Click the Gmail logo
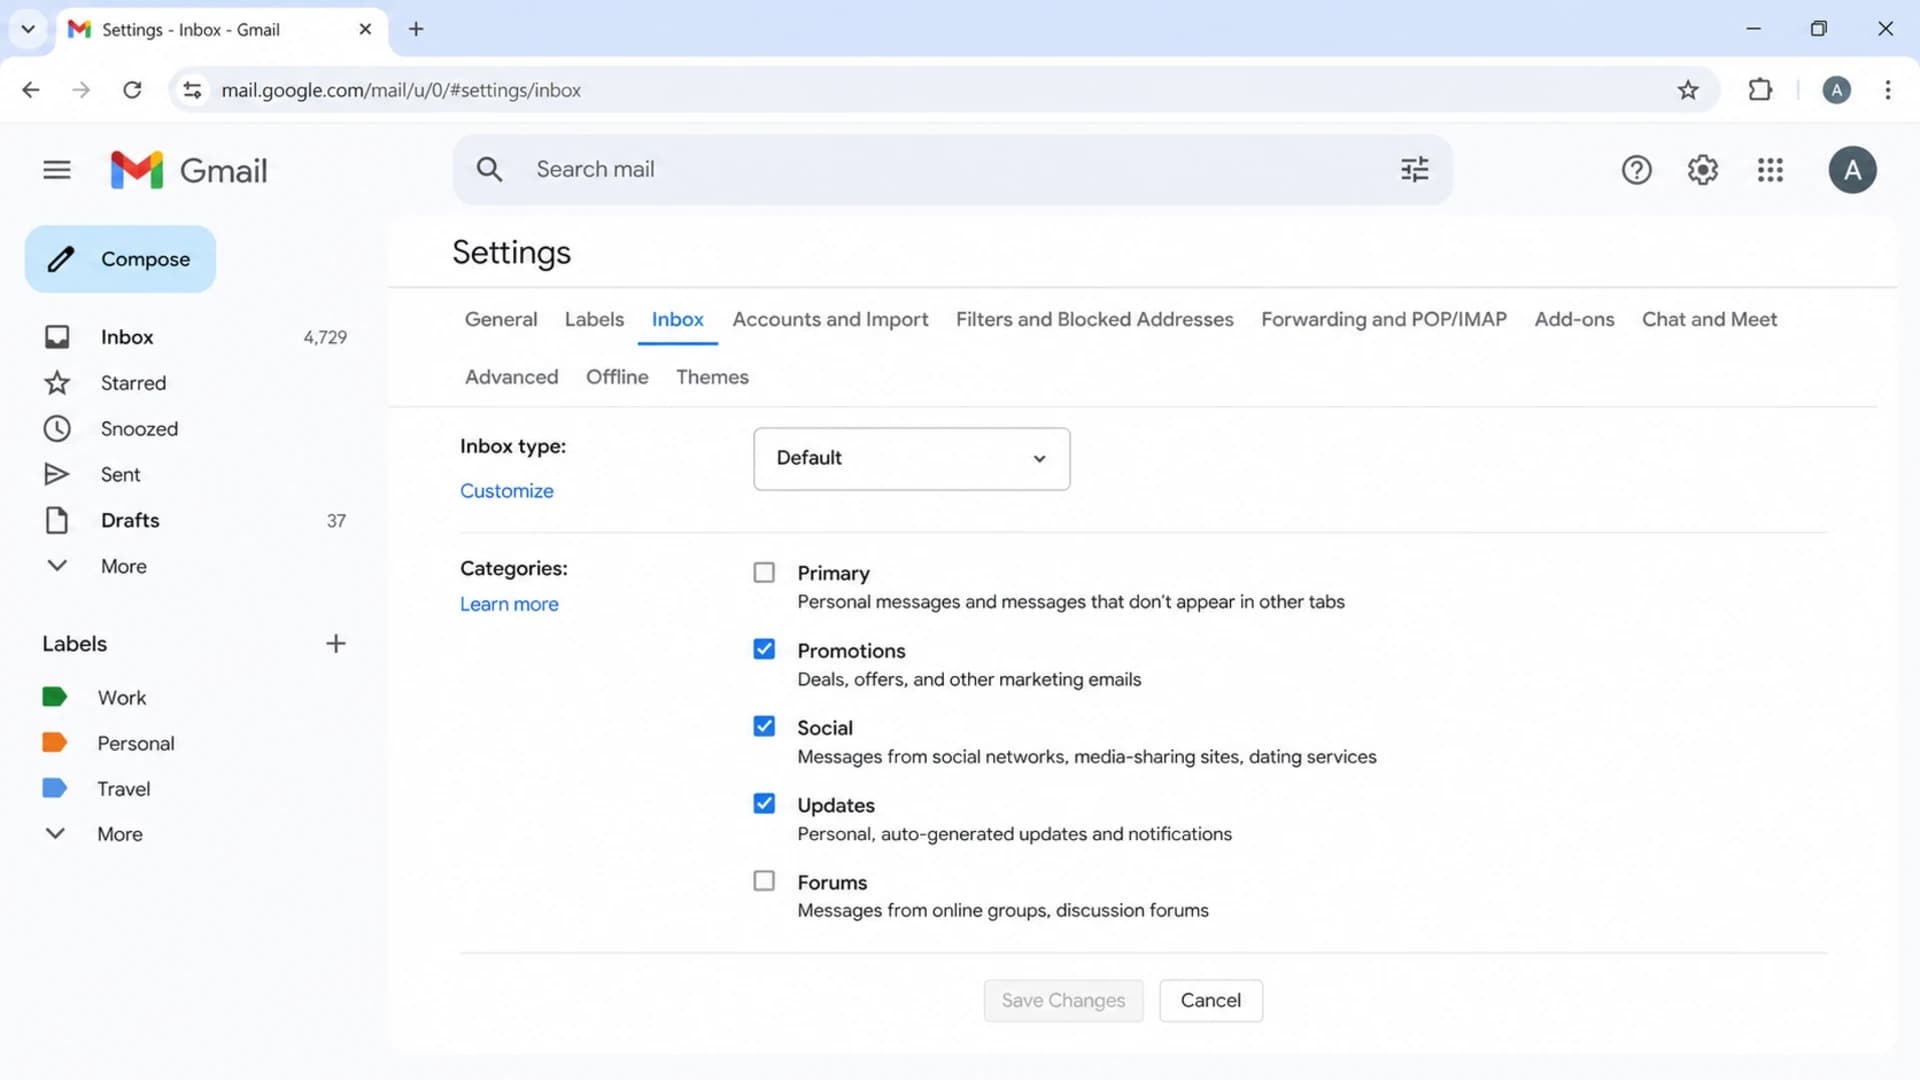1920x1080 pixels. point(189,170)
